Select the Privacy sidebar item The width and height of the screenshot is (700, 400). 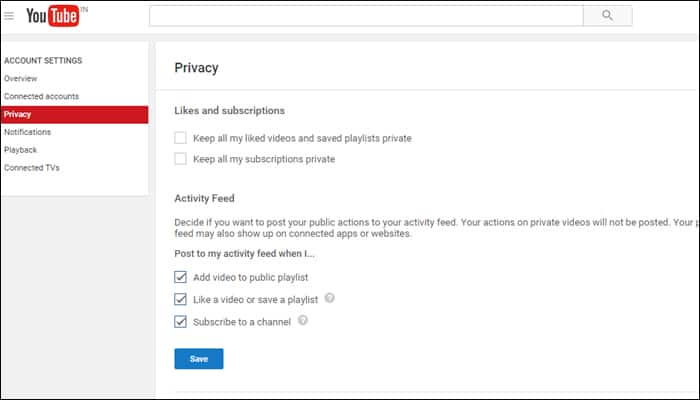pos(75,114)
